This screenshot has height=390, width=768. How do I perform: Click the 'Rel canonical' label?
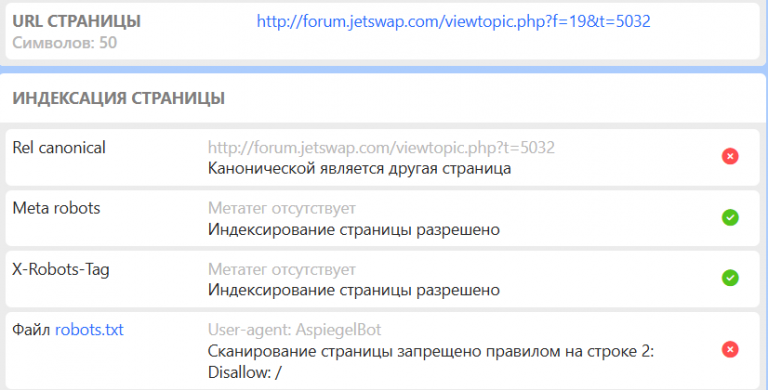[59, 147]
